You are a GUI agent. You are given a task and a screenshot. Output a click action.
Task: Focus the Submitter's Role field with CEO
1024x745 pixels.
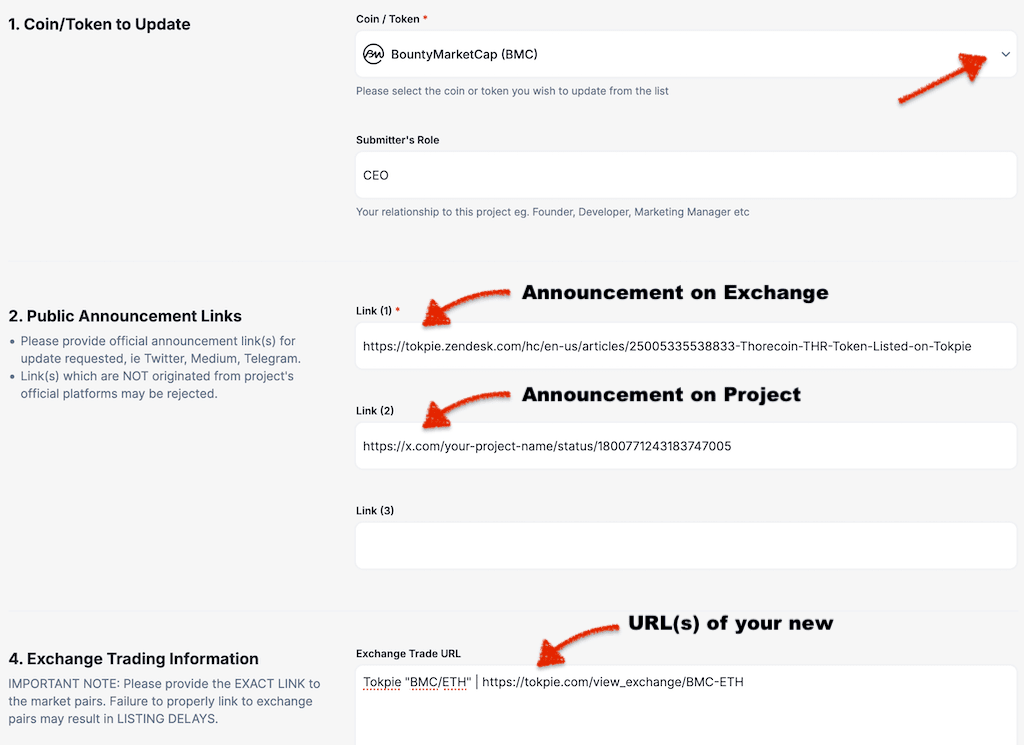pyautogui.click(x=686, y=175)
